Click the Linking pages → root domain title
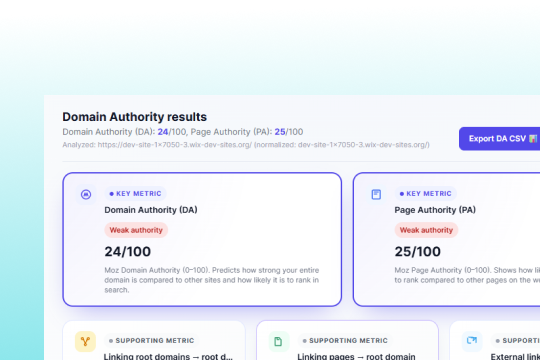 pyautogui.click(x=356, y=356)
